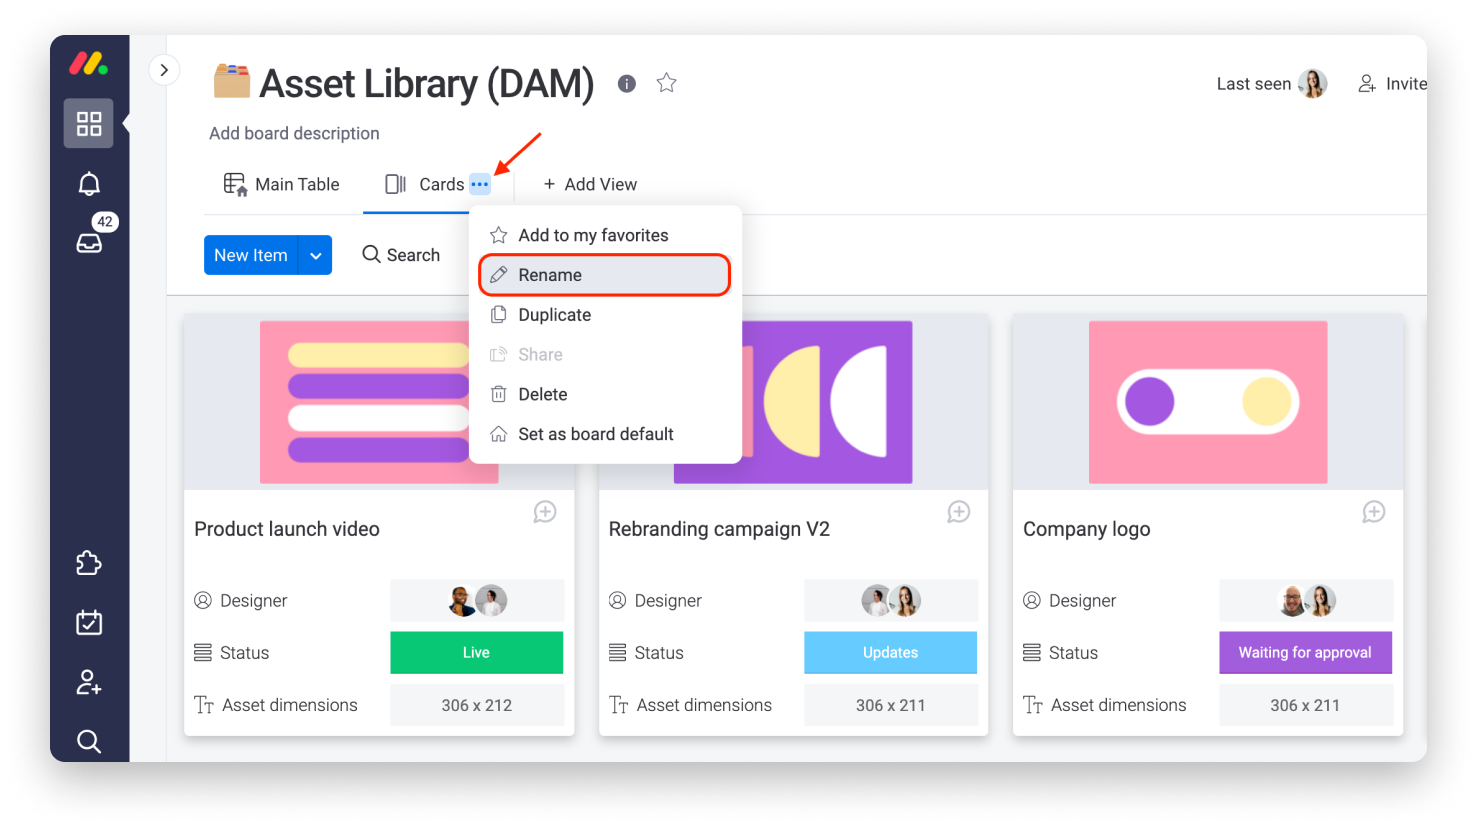Open the apps puzzle piece icon

89,563
